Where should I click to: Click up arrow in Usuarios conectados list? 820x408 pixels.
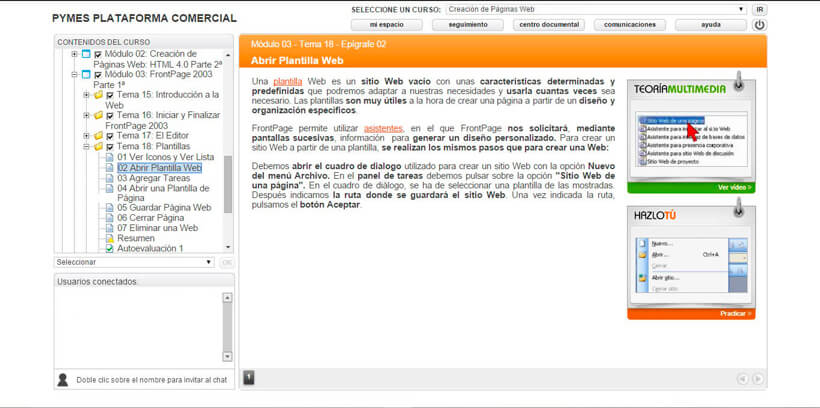point(227,298)
